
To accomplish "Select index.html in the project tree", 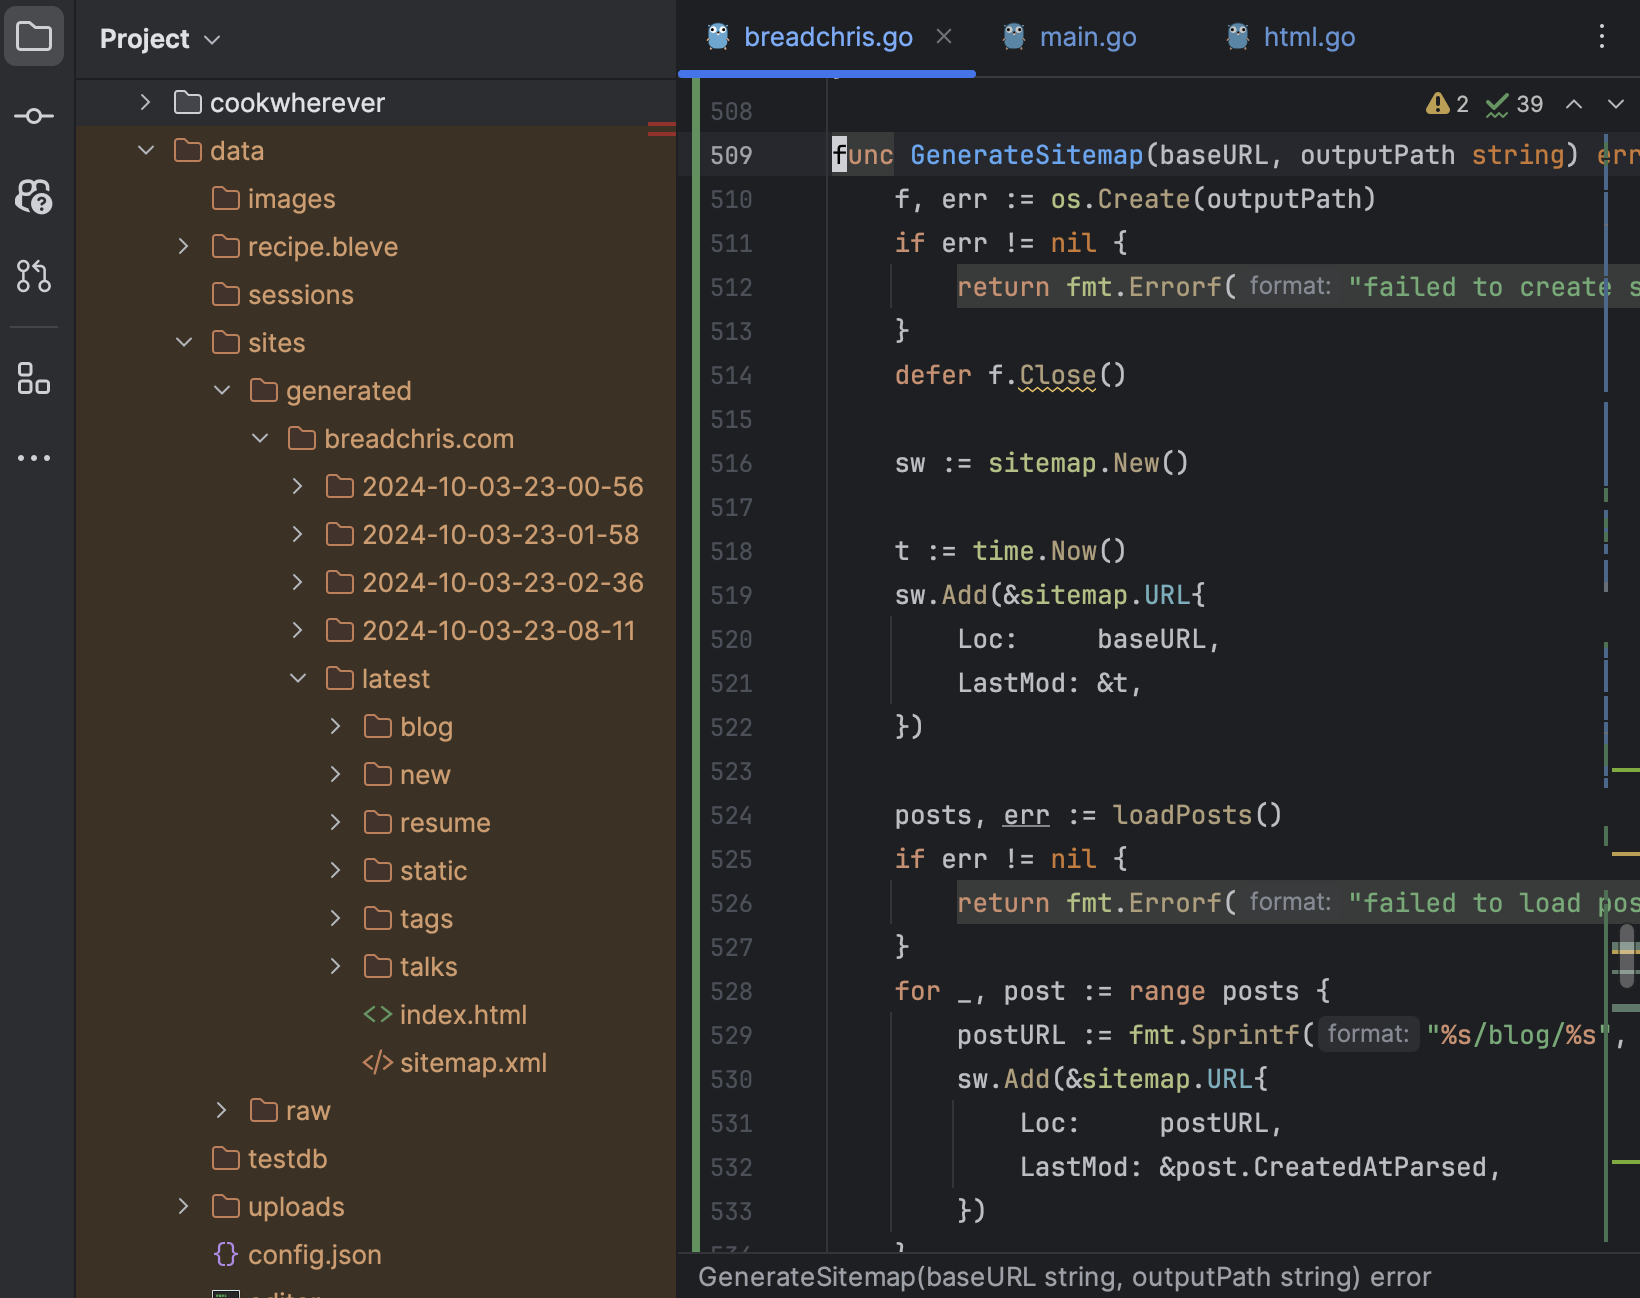I will [x=376, y=1015].
